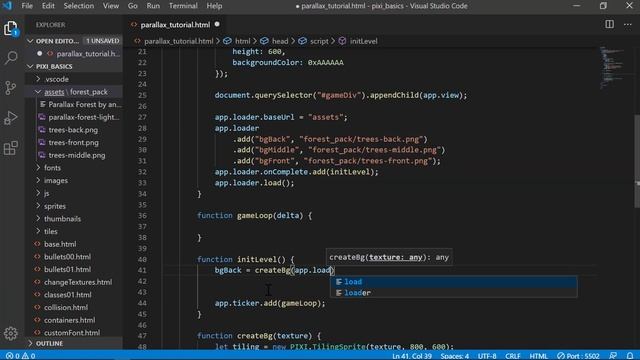Image resolution: width=640 pixels, height=360 pixels.
Task: Click the initLevel breadcrumb segment
Action: [363, 41]
